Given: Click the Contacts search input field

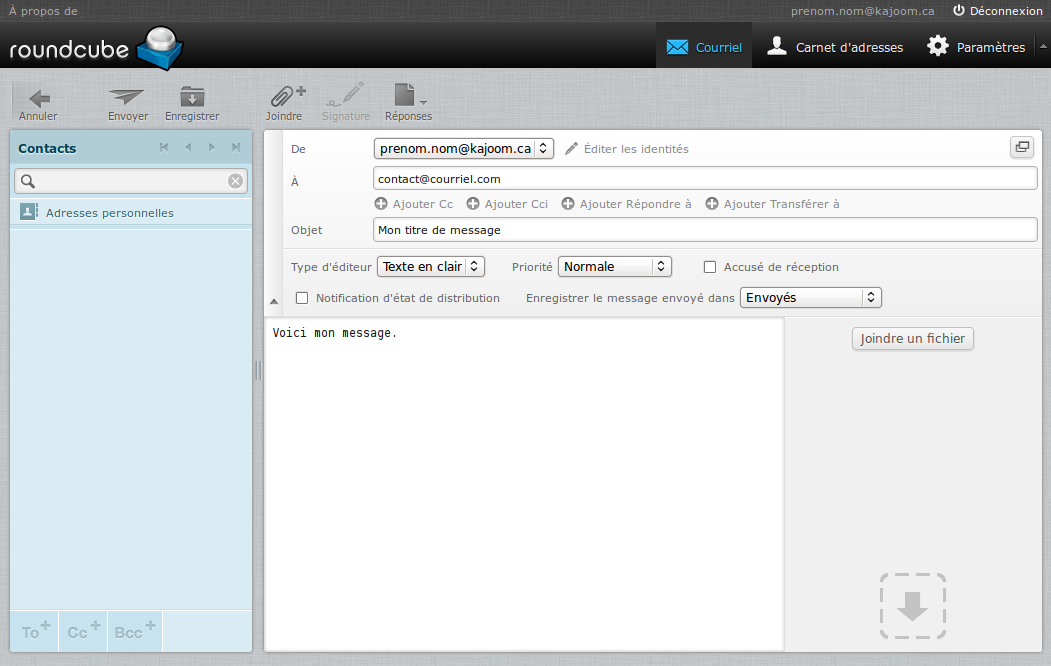Looking at the screenshot, I should pyautogui.click(x=131, y=181).
